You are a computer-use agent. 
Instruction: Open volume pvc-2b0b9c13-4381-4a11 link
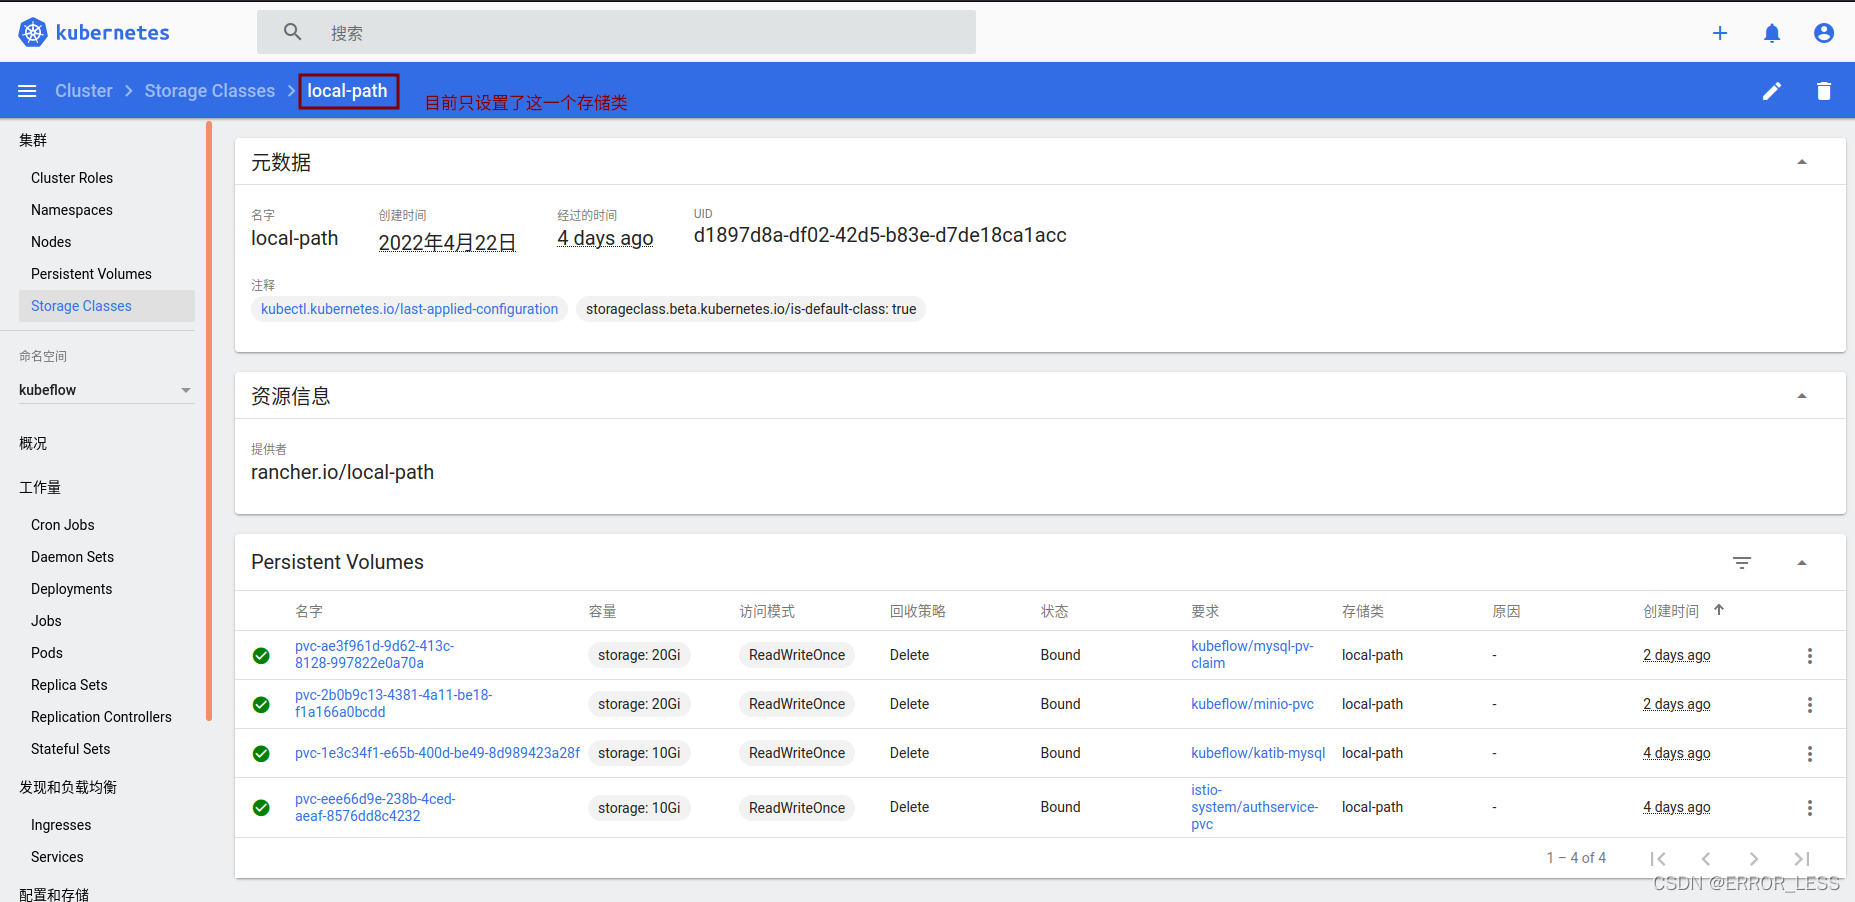[393, 704]
